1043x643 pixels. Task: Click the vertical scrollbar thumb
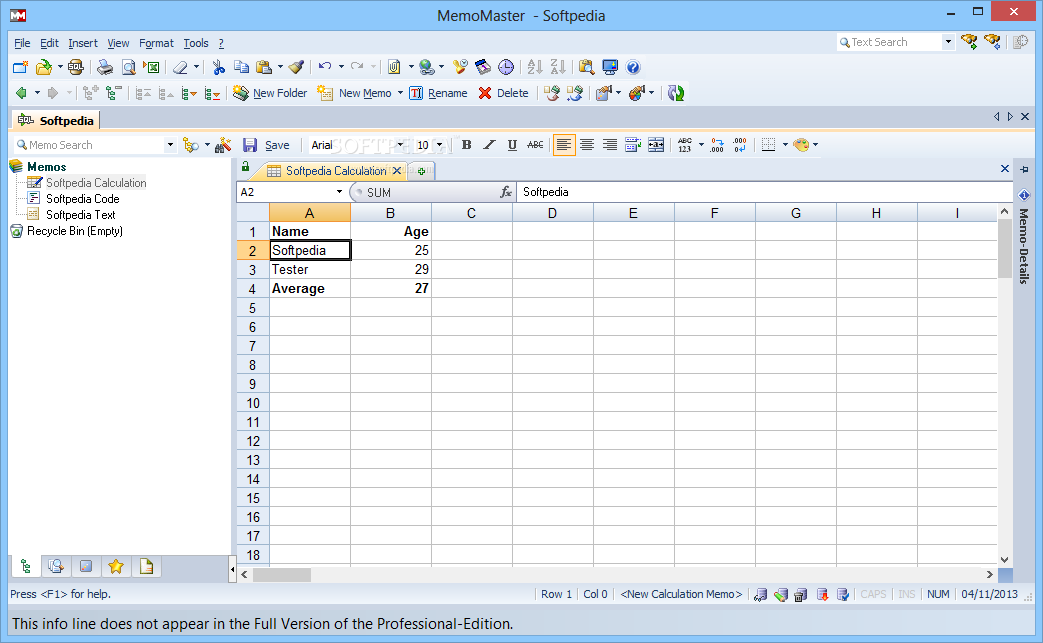click(1004, 248)
